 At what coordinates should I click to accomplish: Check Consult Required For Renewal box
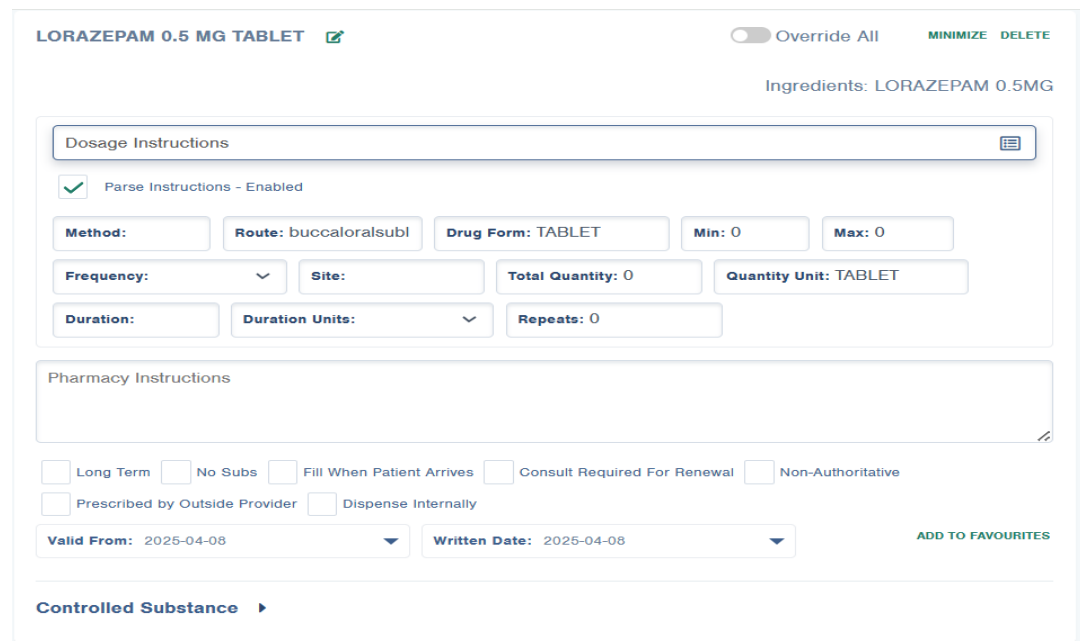(499, 472)
